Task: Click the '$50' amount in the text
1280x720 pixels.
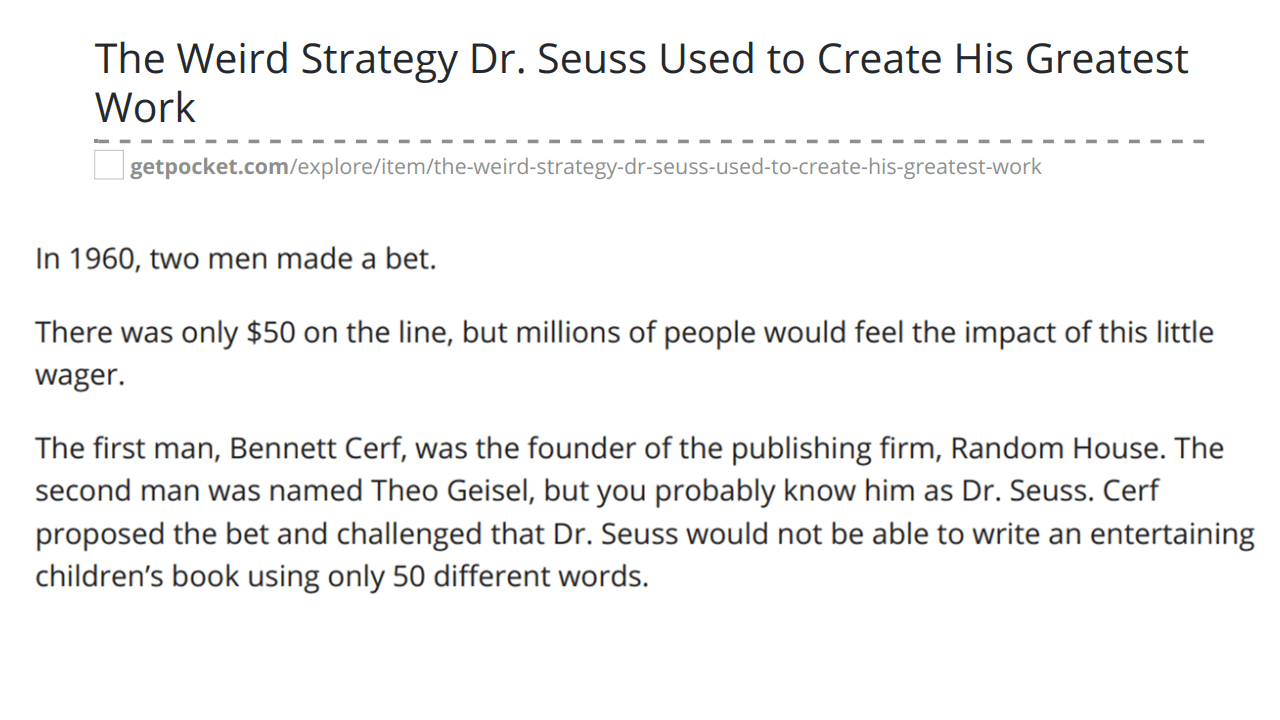Action: [x=271, y=332]
